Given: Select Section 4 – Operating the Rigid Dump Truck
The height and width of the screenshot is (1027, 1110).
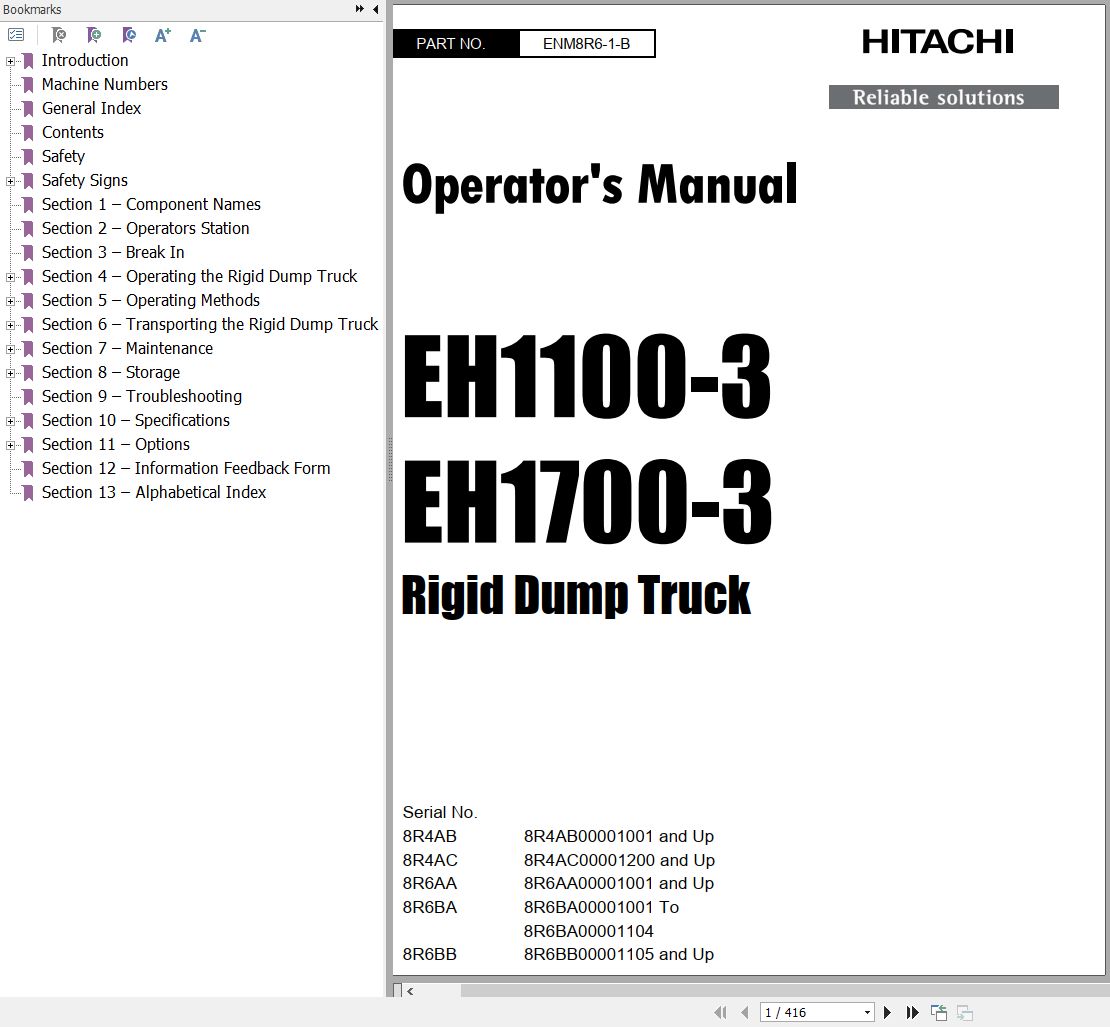Looking at the screenshot, I should (199, 277).
